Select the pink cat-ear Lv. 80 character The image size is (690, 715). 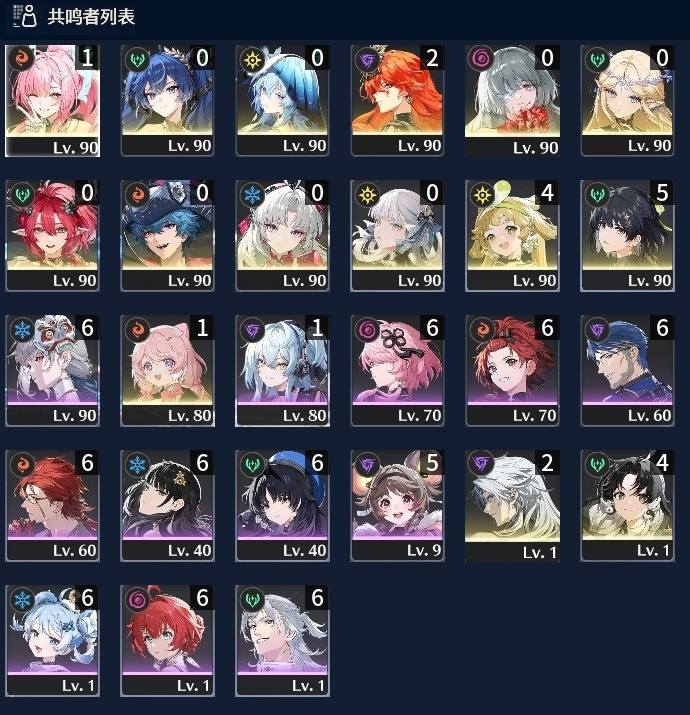tap(167, 370)
